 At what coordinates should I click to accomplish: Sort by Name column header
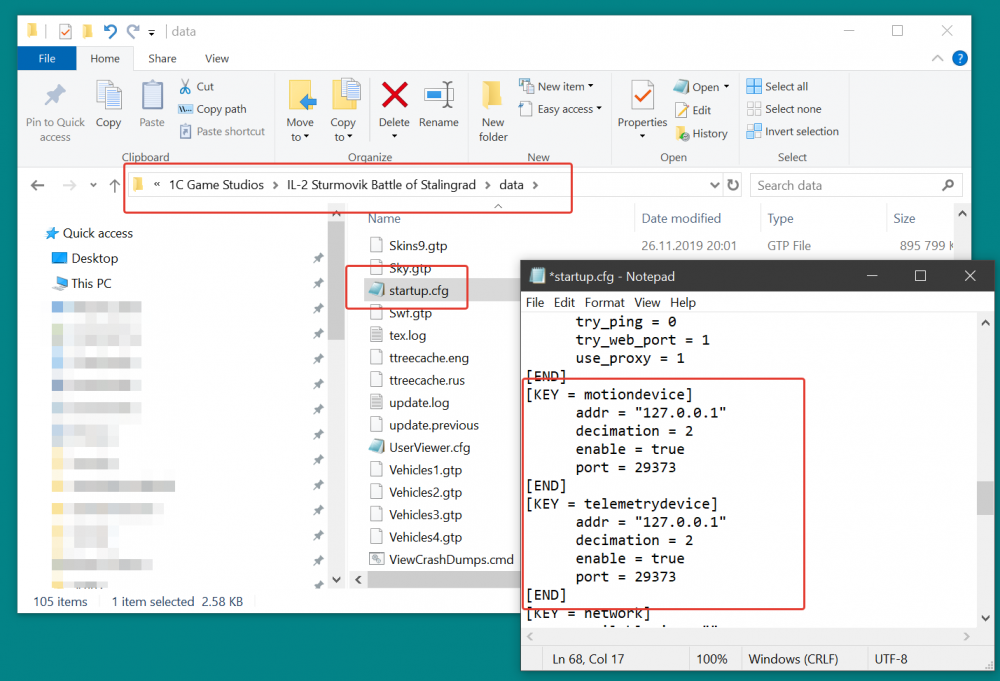[x=384, y=219]
